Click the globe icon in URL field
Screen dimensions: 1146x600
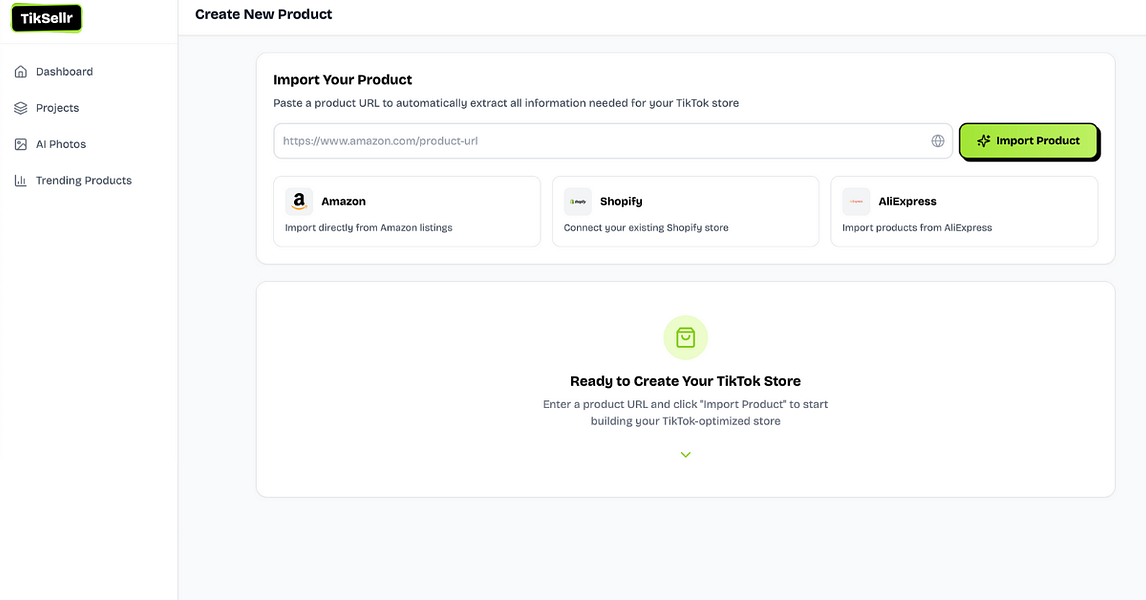938,141
